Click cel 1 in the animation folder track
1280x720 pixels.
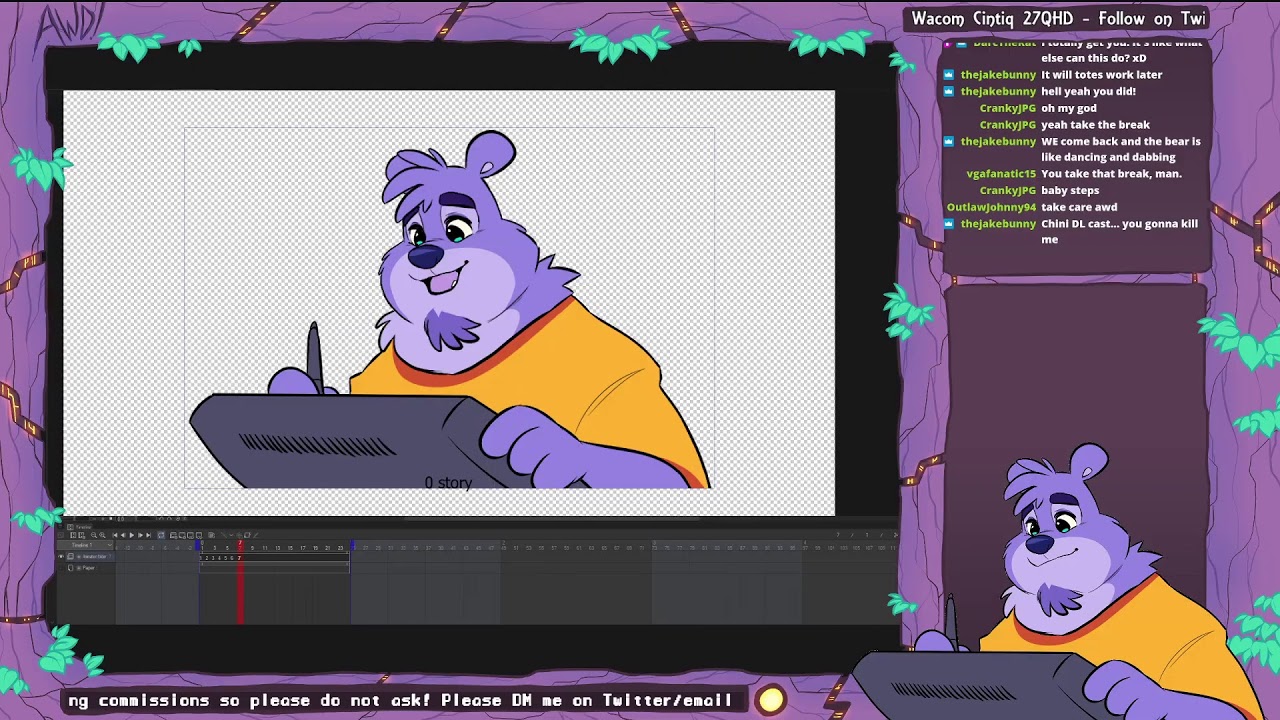coord(201,558)
